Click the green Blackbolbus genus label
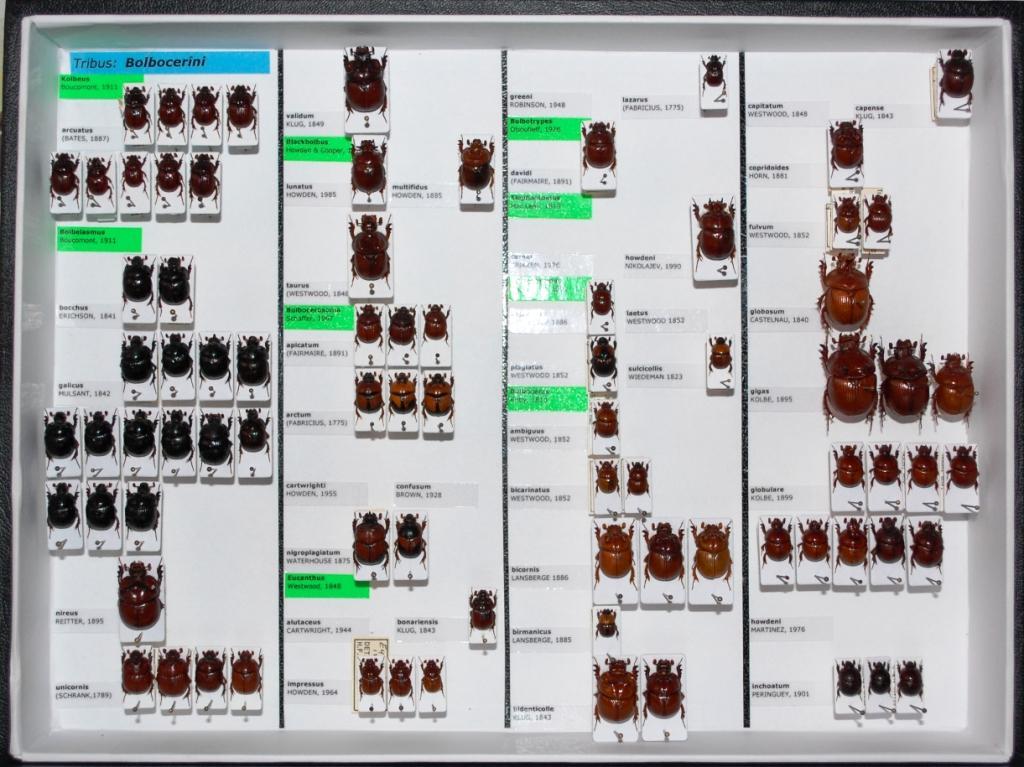Screen dimensions: 1024x767 (x=317, y=148)
